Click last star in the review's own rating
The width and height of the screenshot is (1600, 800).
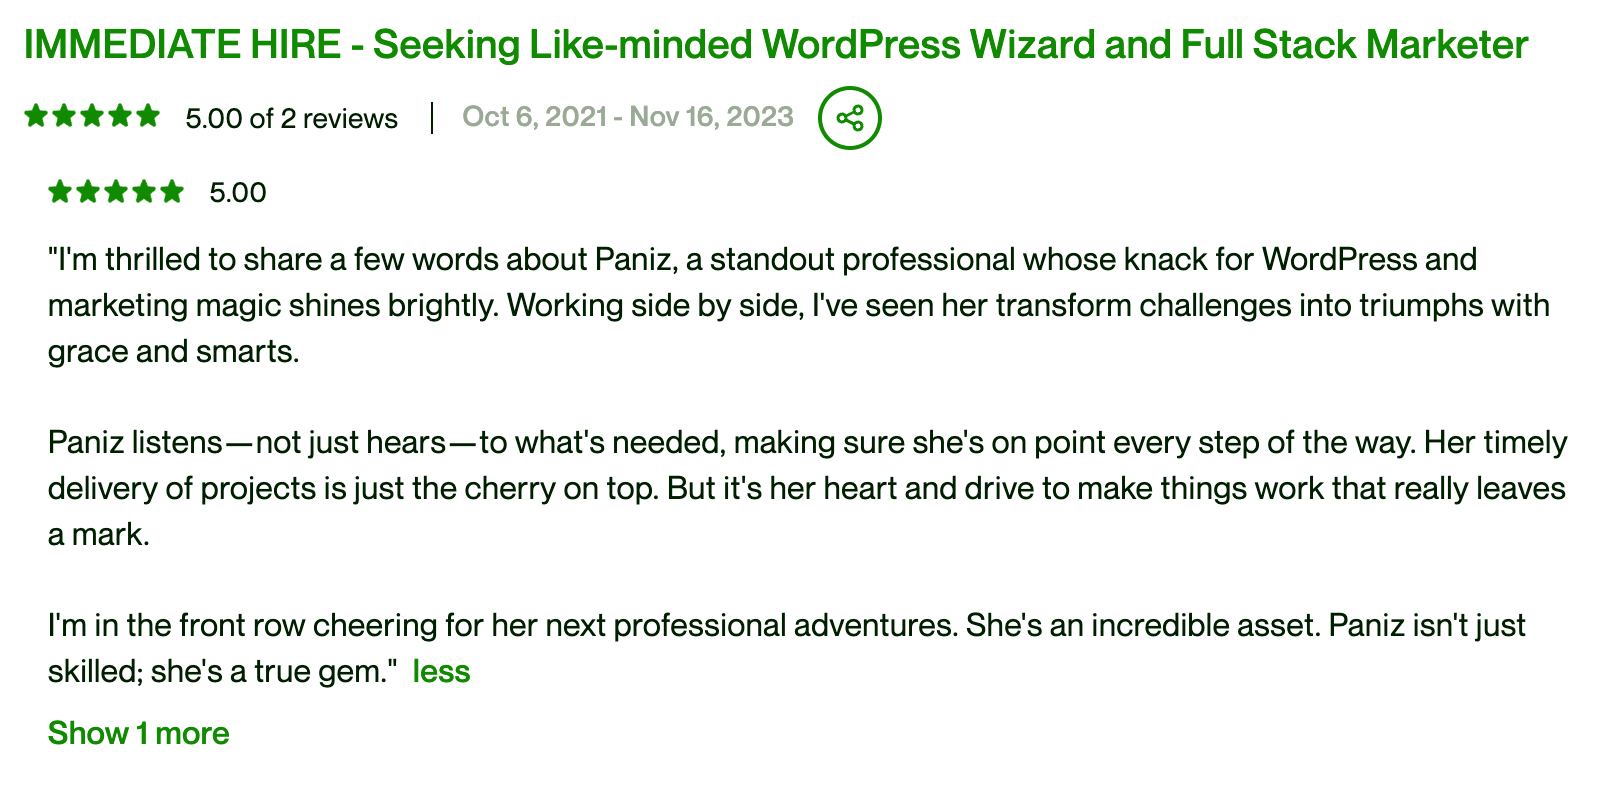pos(172,191)
